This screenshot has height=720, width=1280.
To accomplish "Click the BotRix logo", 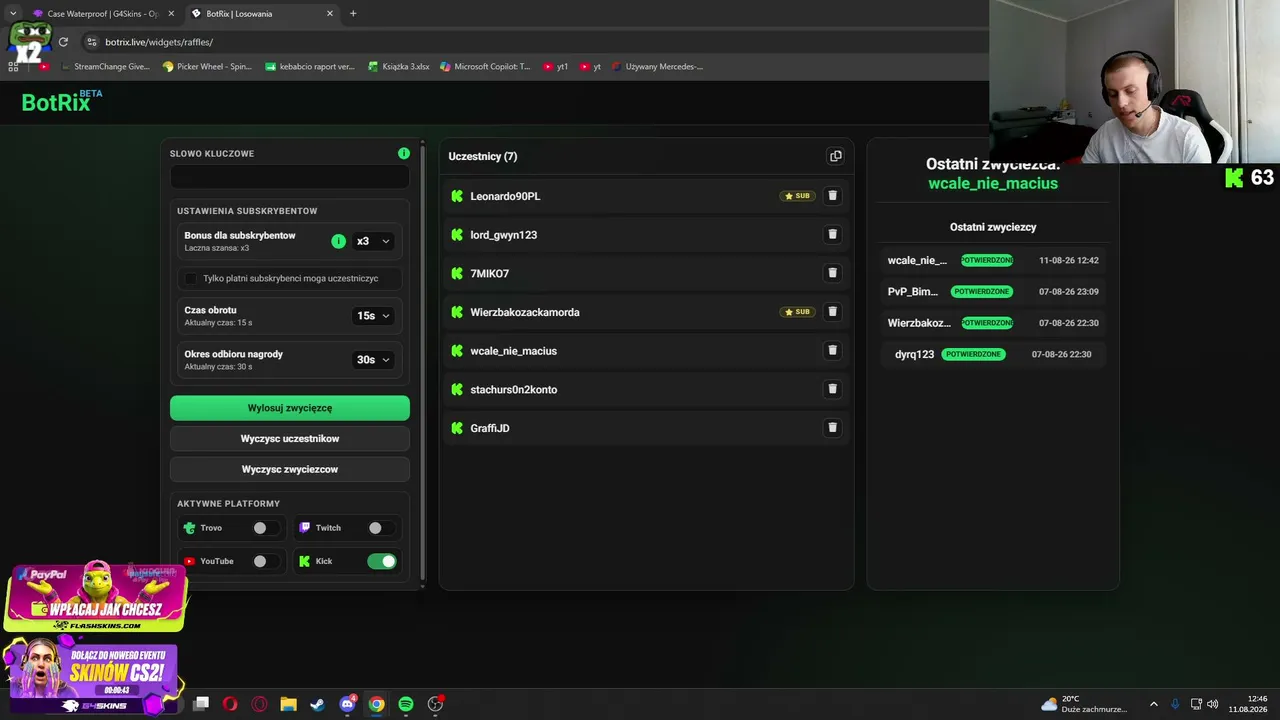I will [62, 101].
